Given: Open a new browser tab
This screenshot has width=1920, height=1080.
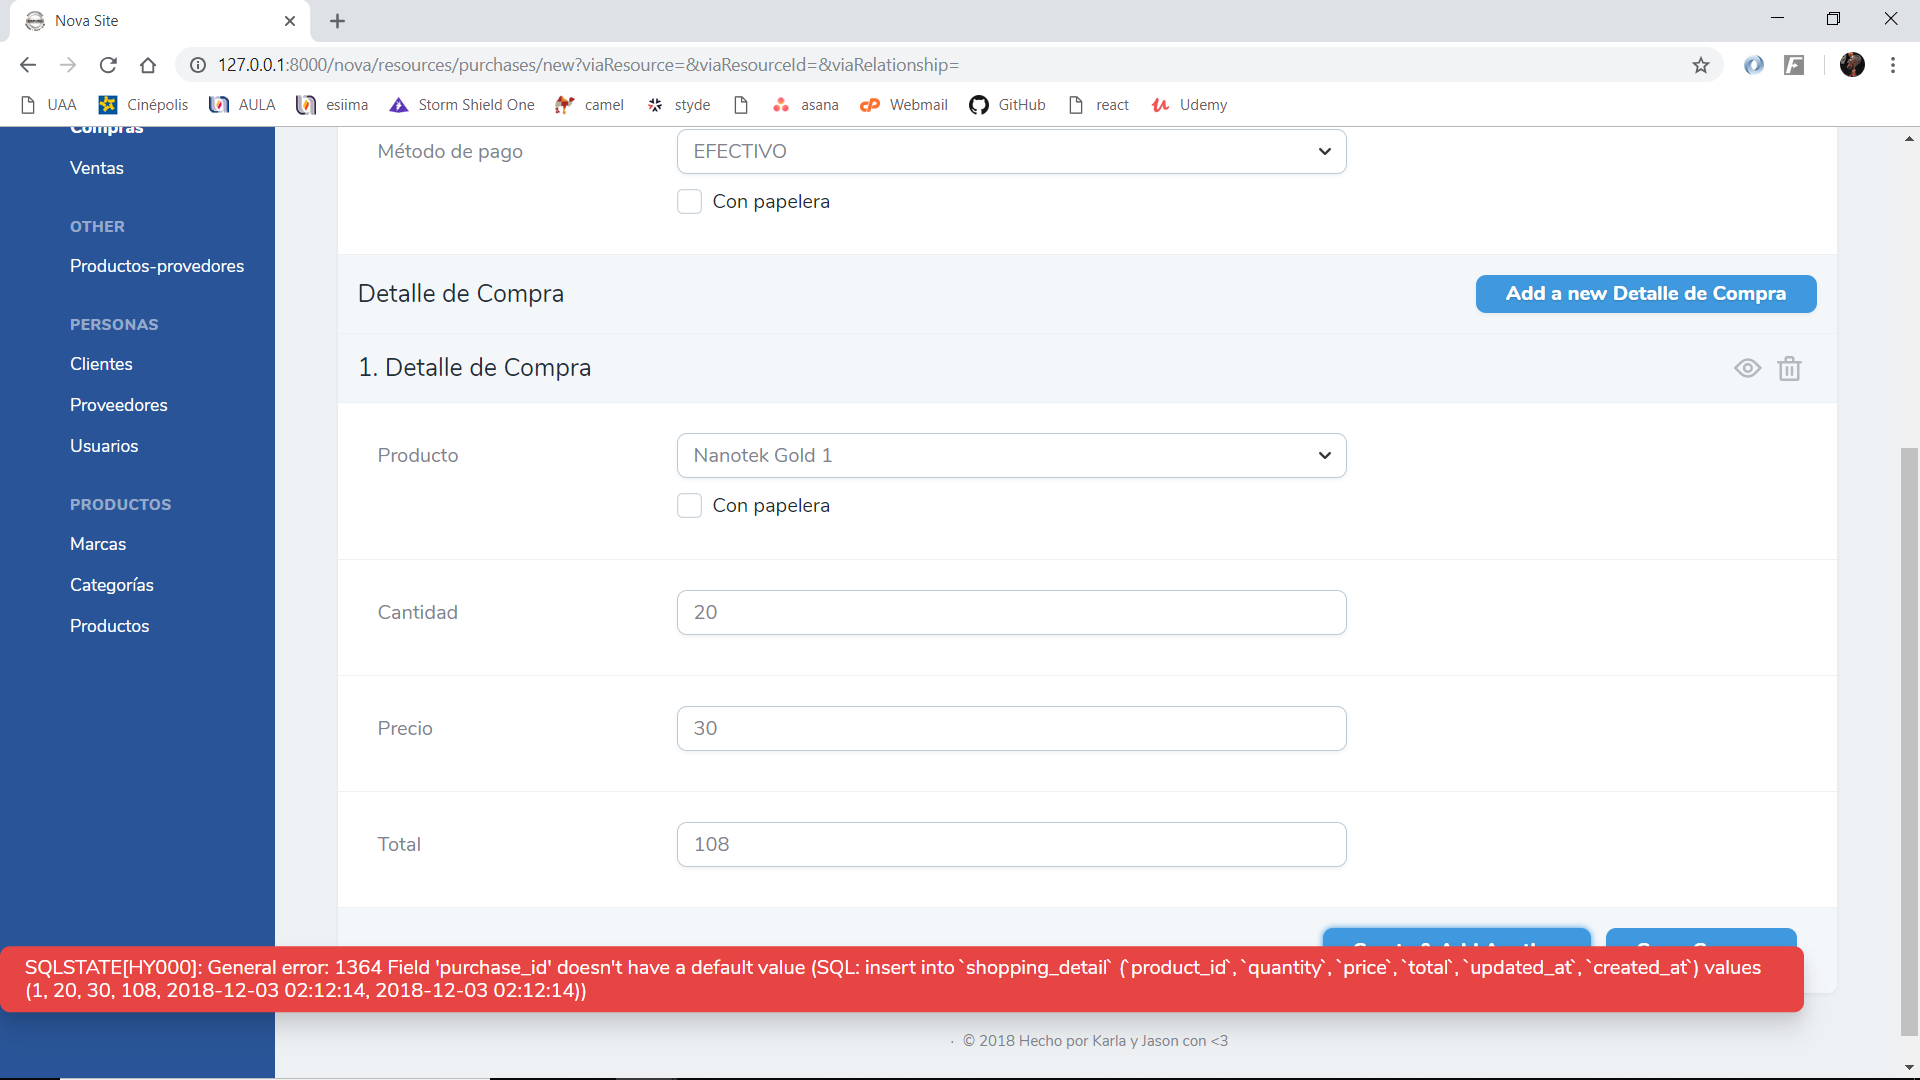Looking at the screenshot, I should pos(338,21).
